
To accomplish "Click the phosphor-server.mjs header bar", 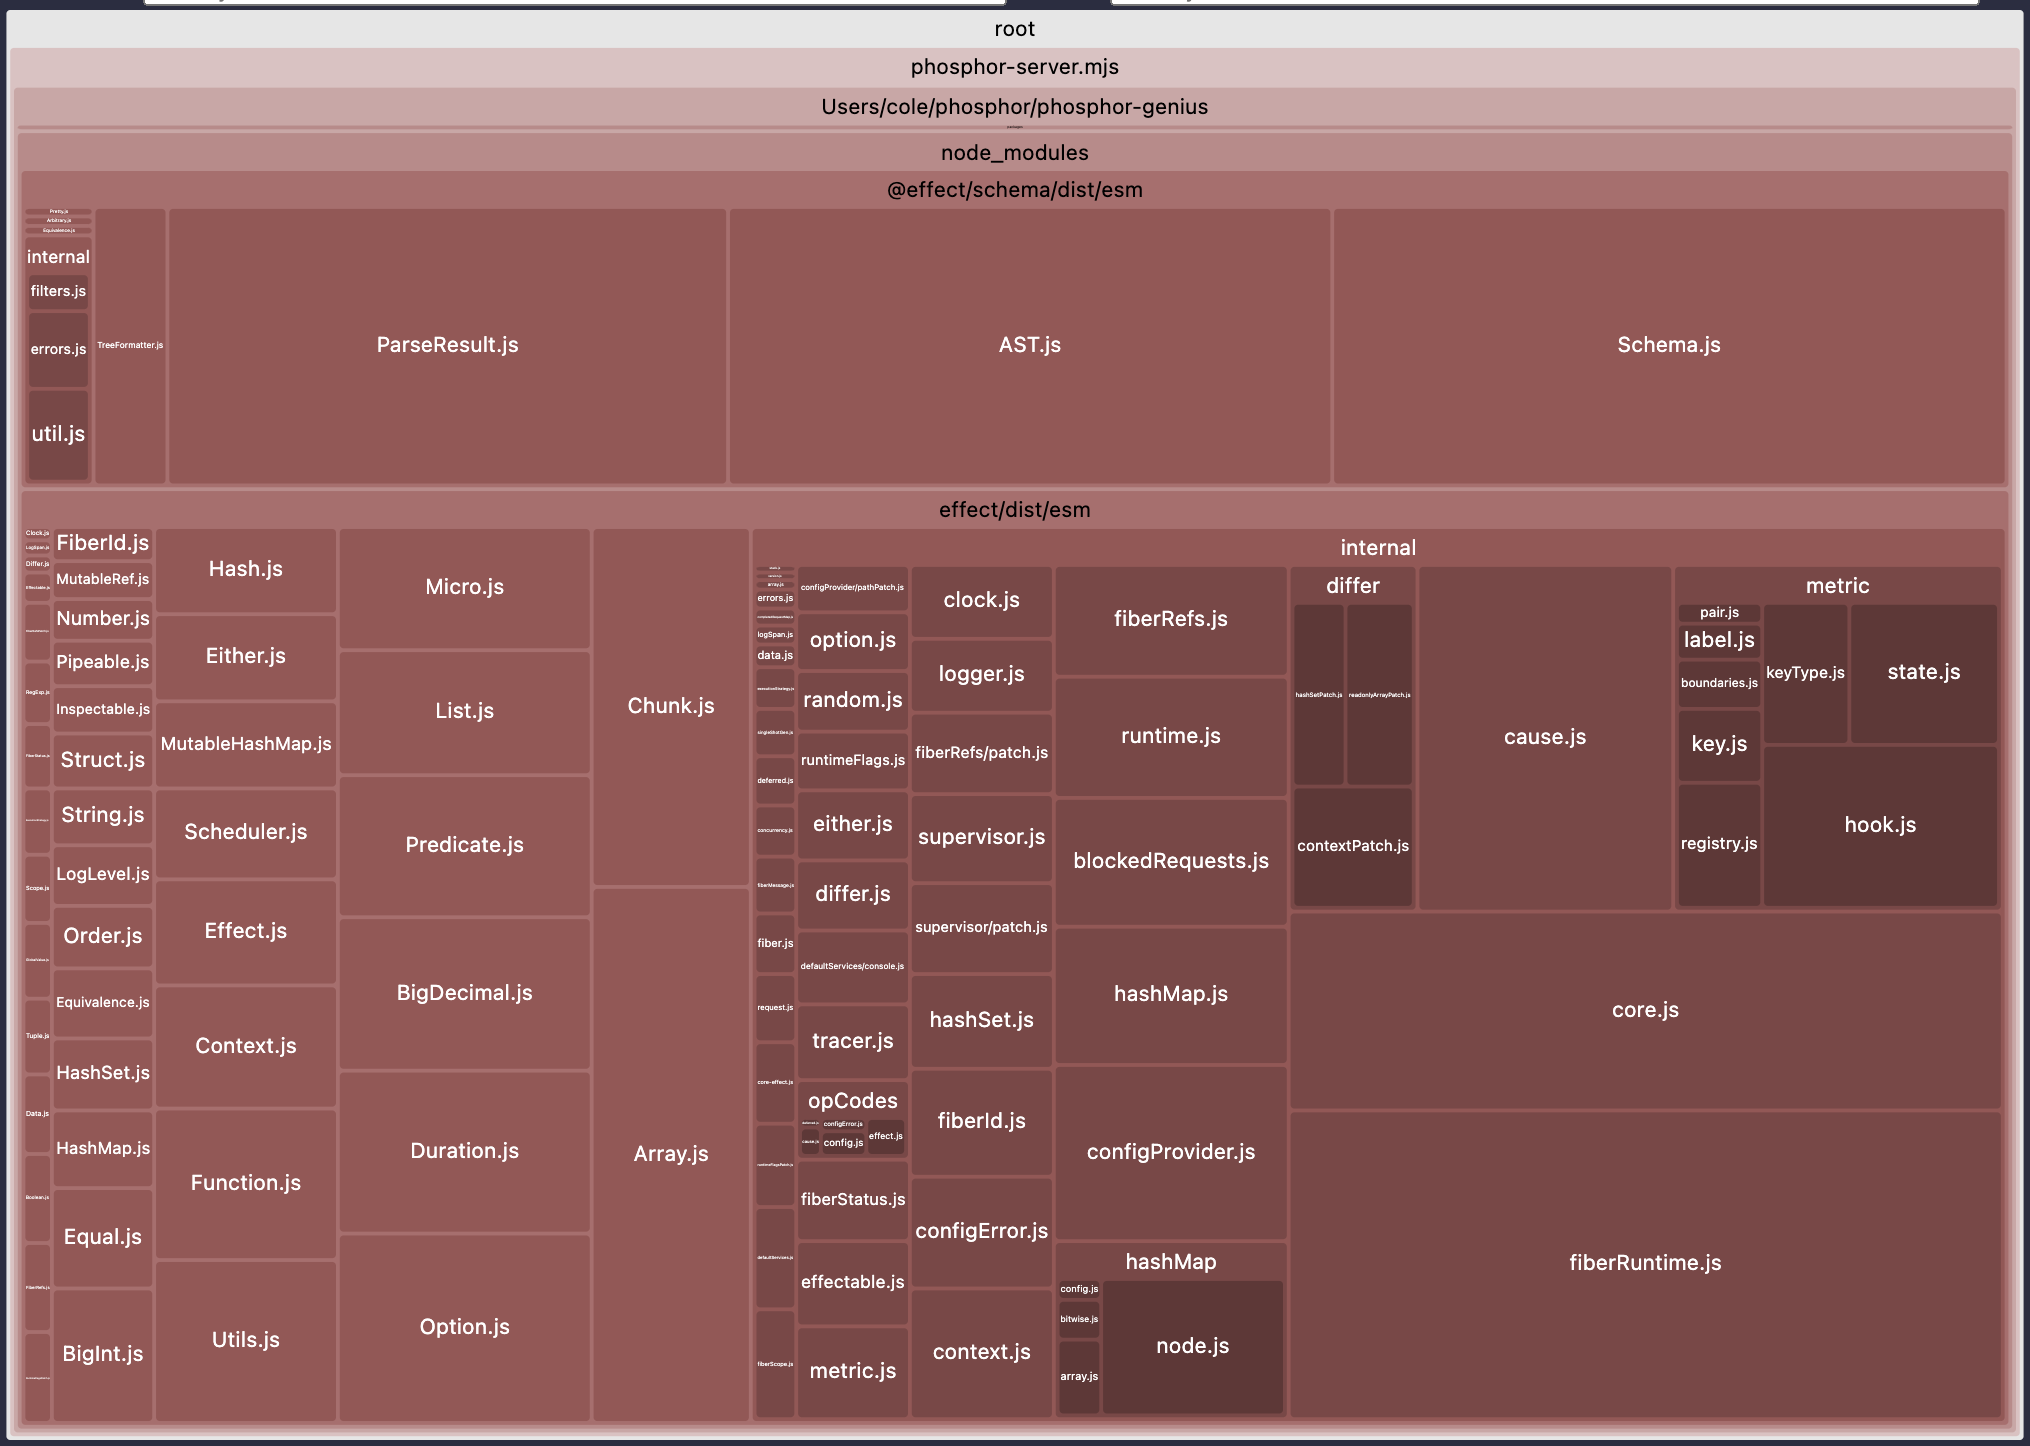I will 1014,67.
